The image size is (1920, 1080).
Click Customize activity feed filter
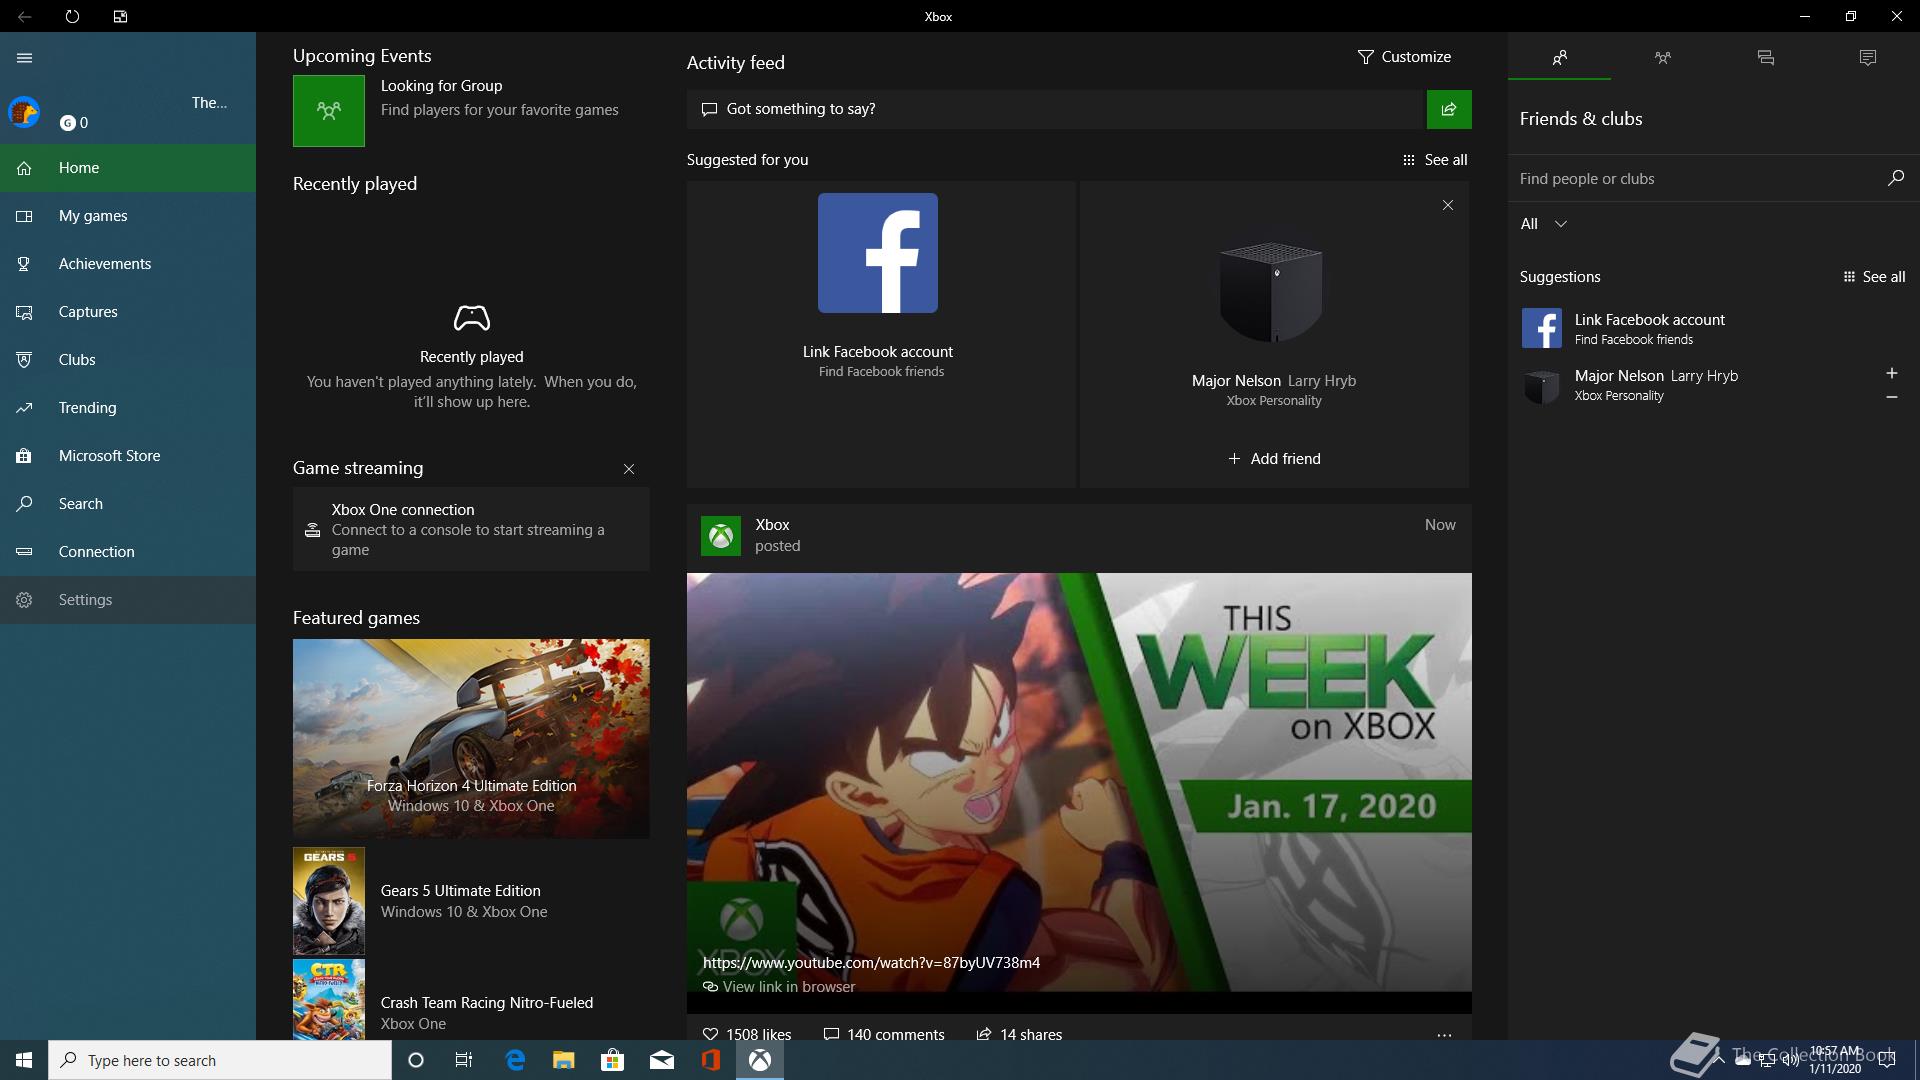[x=1404, y=57]
